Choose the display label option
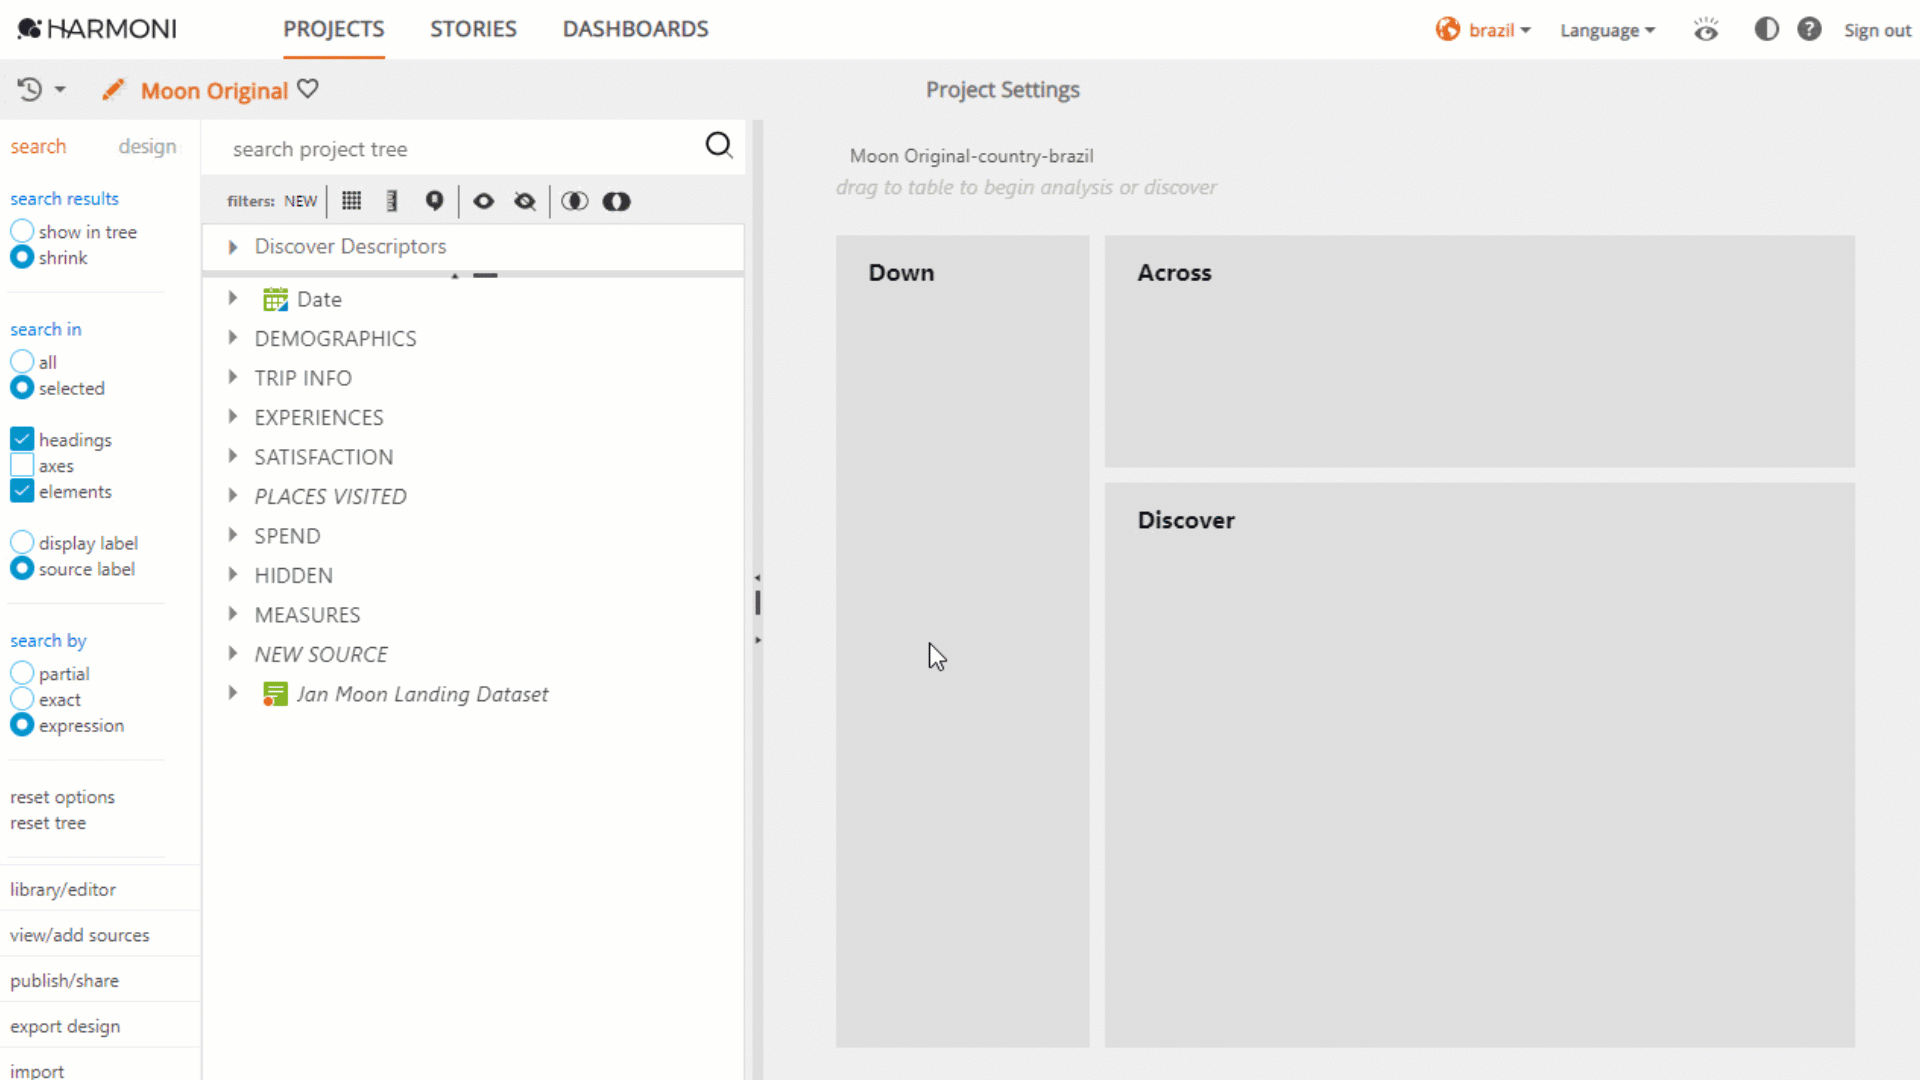Screen dimensions: 1920x1080 coord(21,542)
